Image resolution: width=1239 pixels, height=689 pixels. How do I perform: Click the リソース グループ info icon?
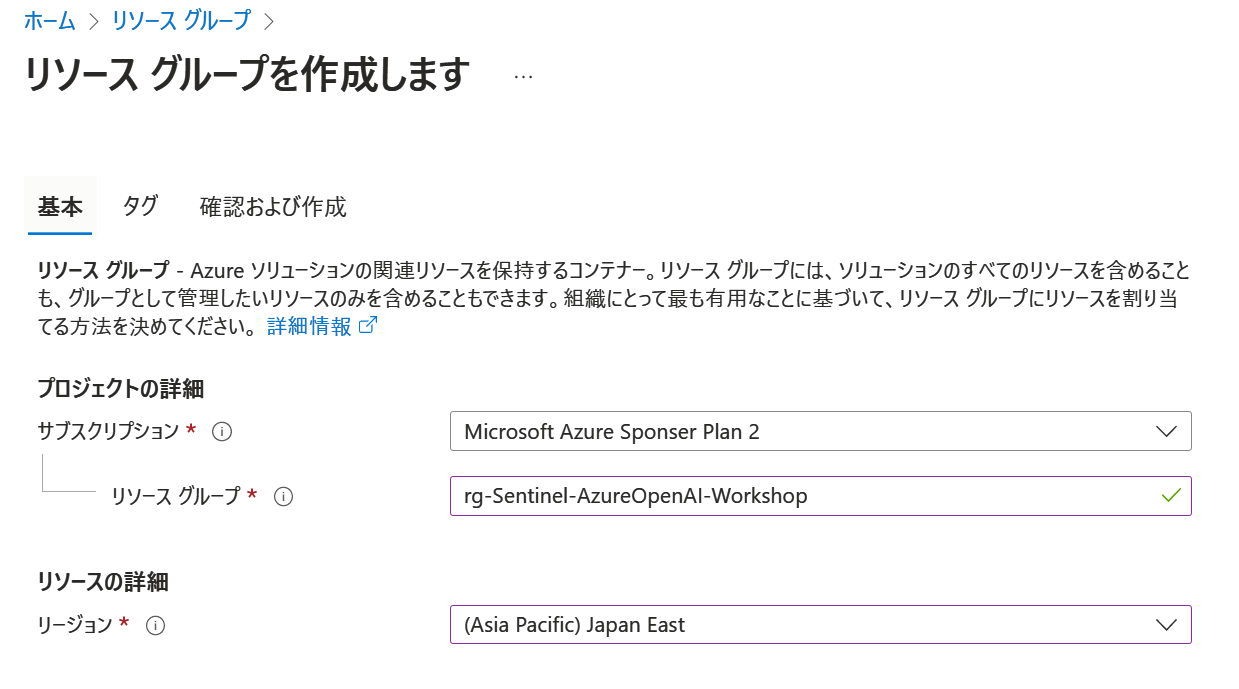click(285, 496)
